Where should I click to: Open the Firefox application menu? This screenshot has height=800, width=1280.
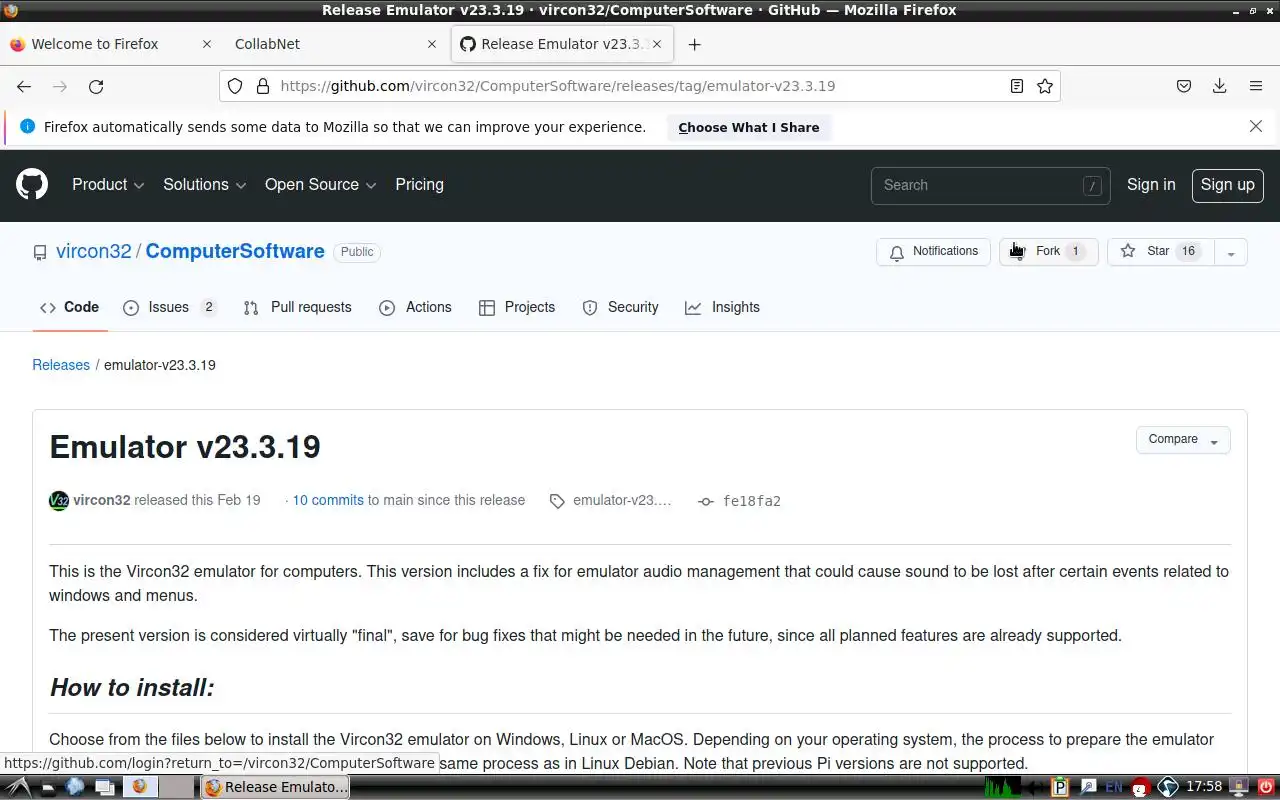pyautogui.click(x=1256, y=86)
